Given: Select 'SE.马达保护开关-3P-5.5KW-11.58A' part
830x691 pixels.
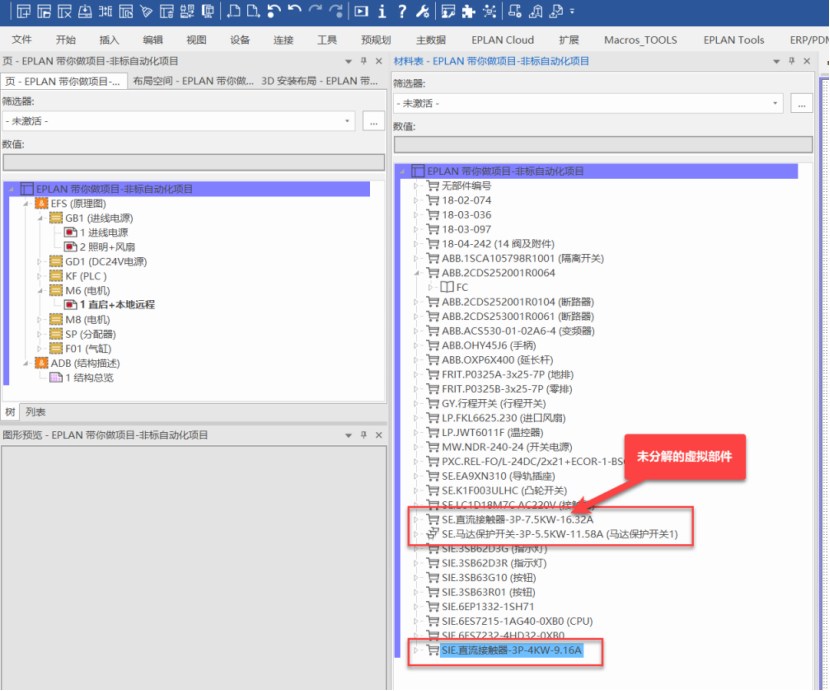Looking at the screenshot, I should [560, 534].
